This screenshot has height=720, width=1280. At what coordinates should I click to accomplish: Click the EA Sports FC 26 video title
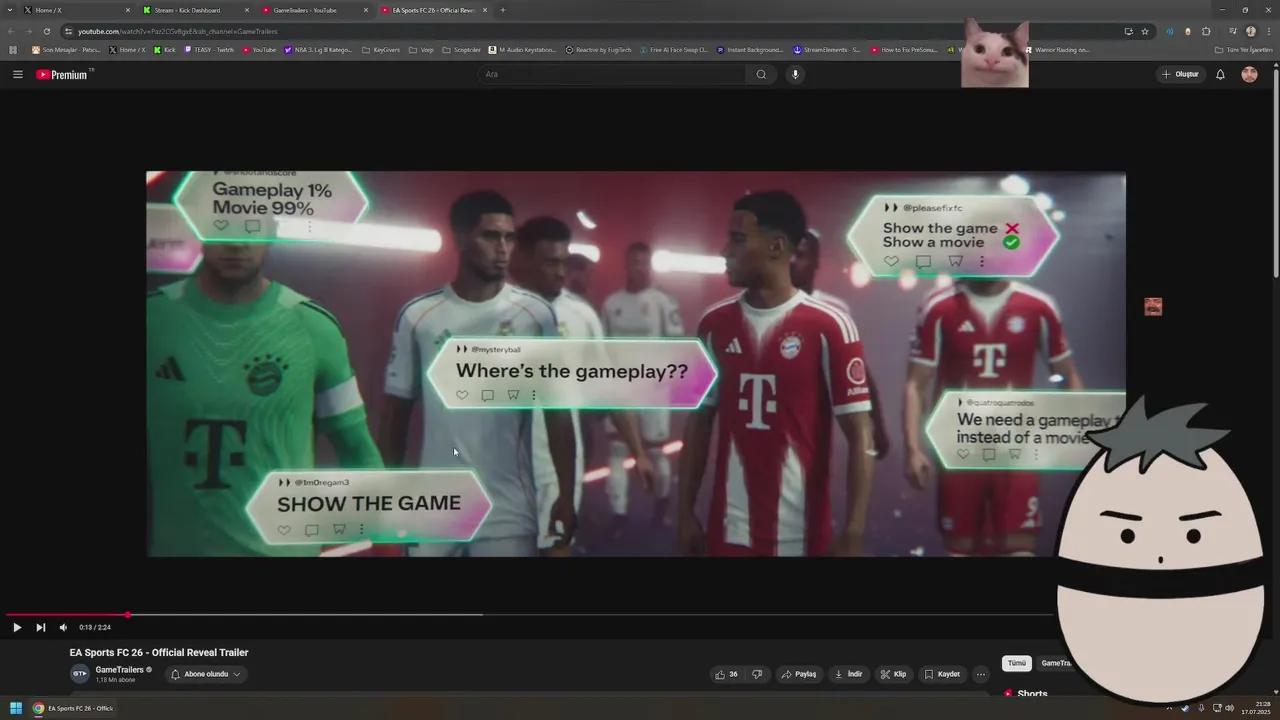tap(159, 652)
